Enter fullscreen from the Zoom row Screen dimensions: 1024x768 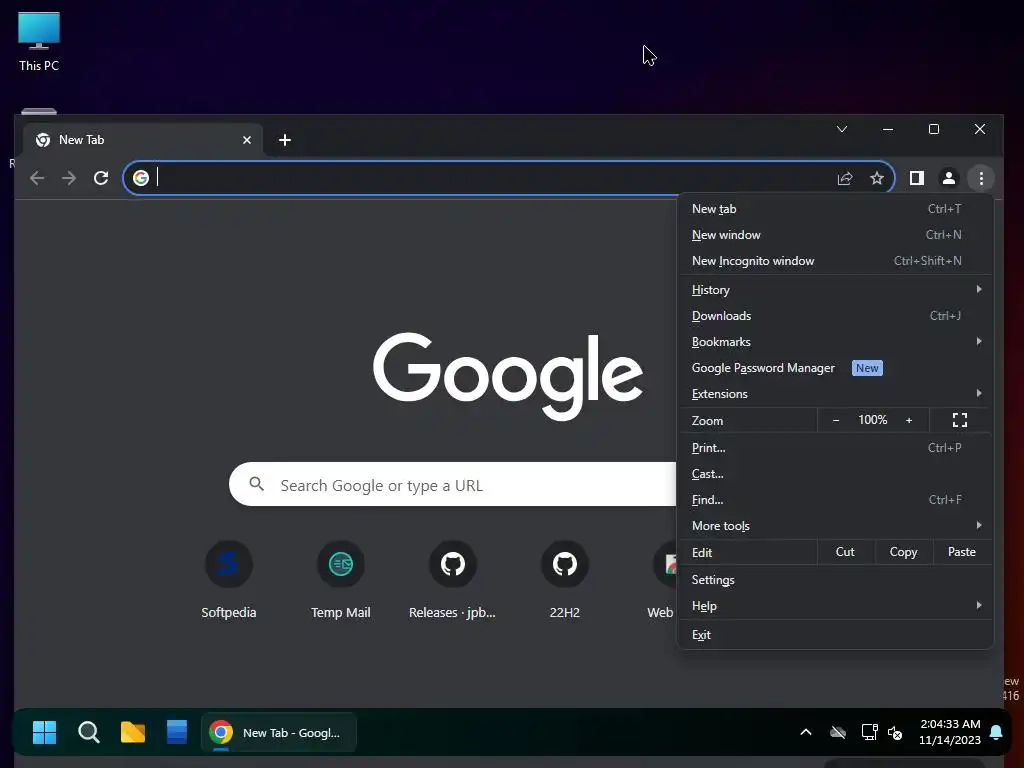[x=960, y=420]
